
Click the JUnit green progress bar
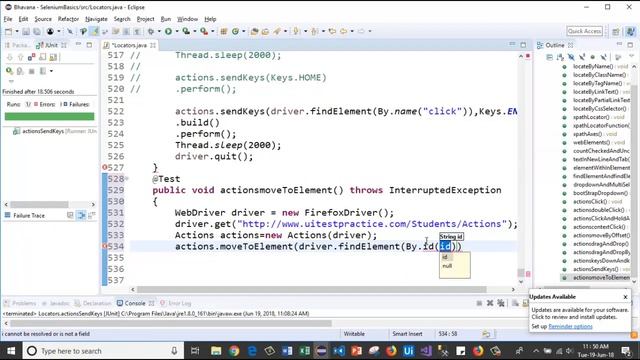(49, 116)
